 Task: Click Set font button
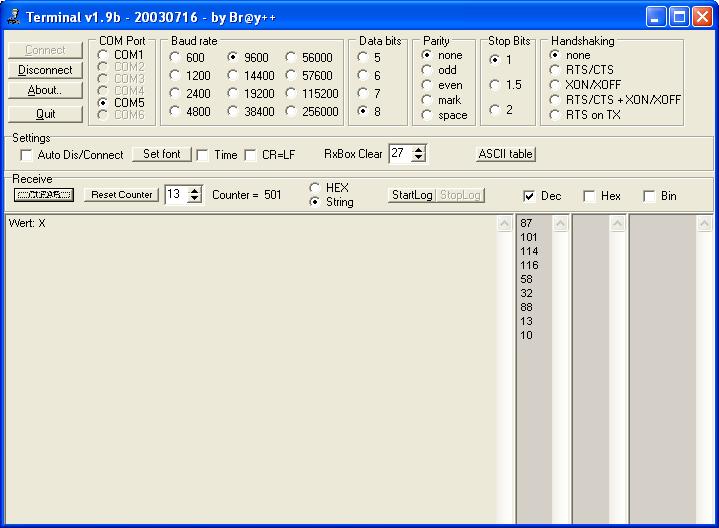click(x=161, y=154)
